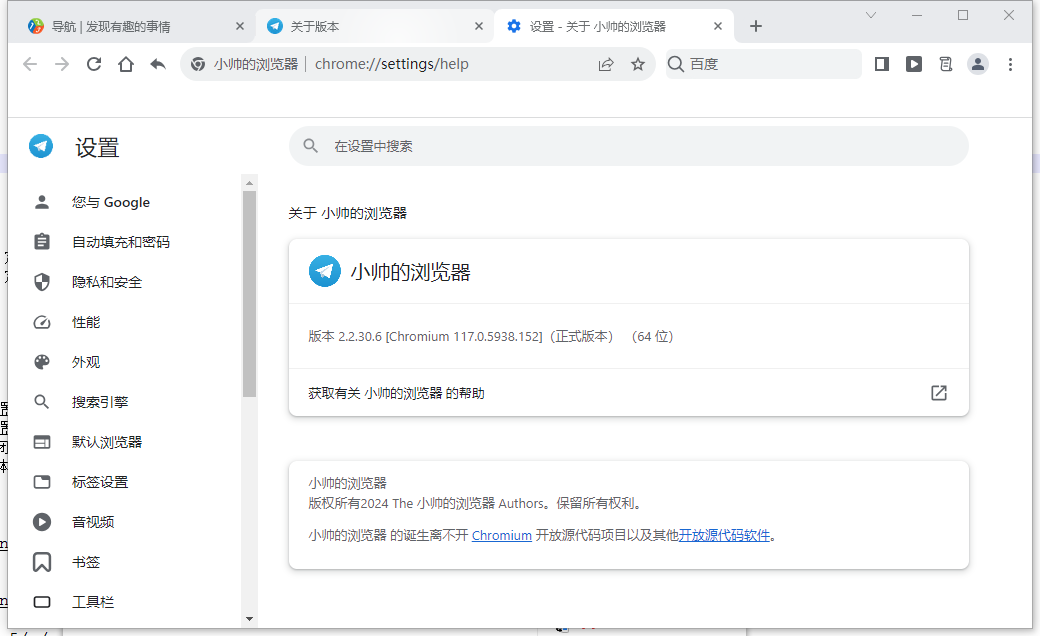The height and width of the screenshot is (636, 1040).
Task: Open the home page
Action: click(126, 64)
